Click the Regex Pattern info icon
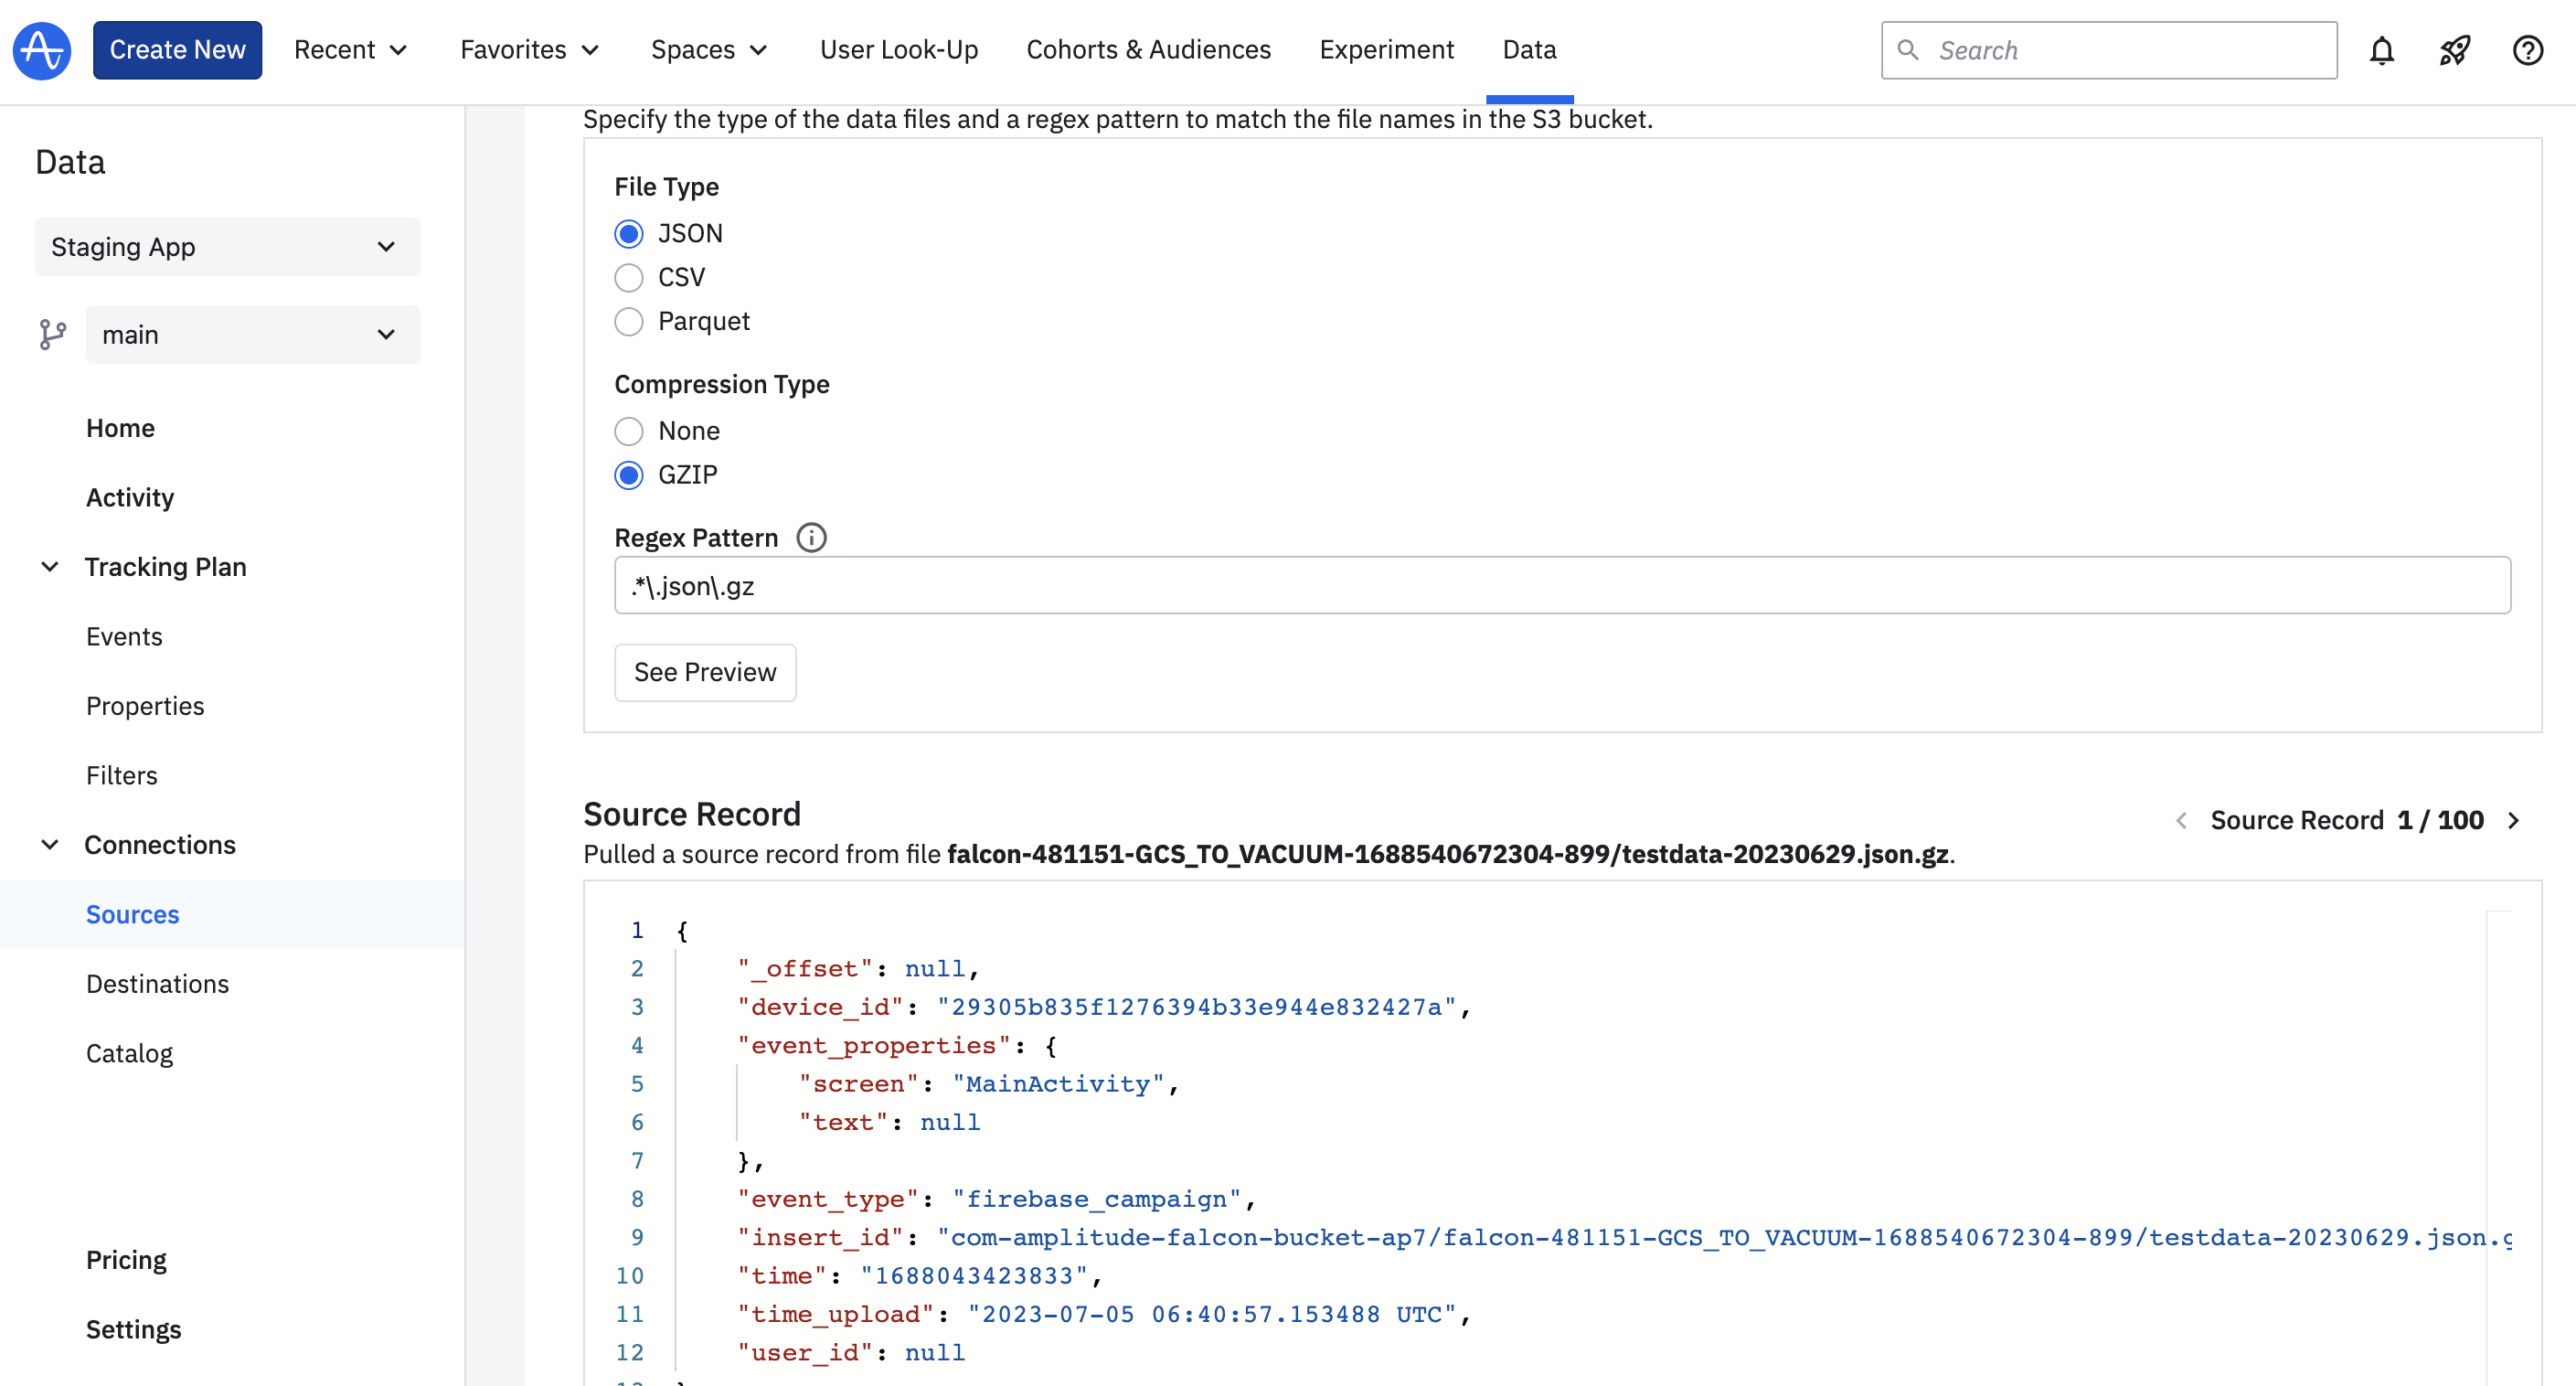Screen dimensions: 2576x1386 point(811,538)
